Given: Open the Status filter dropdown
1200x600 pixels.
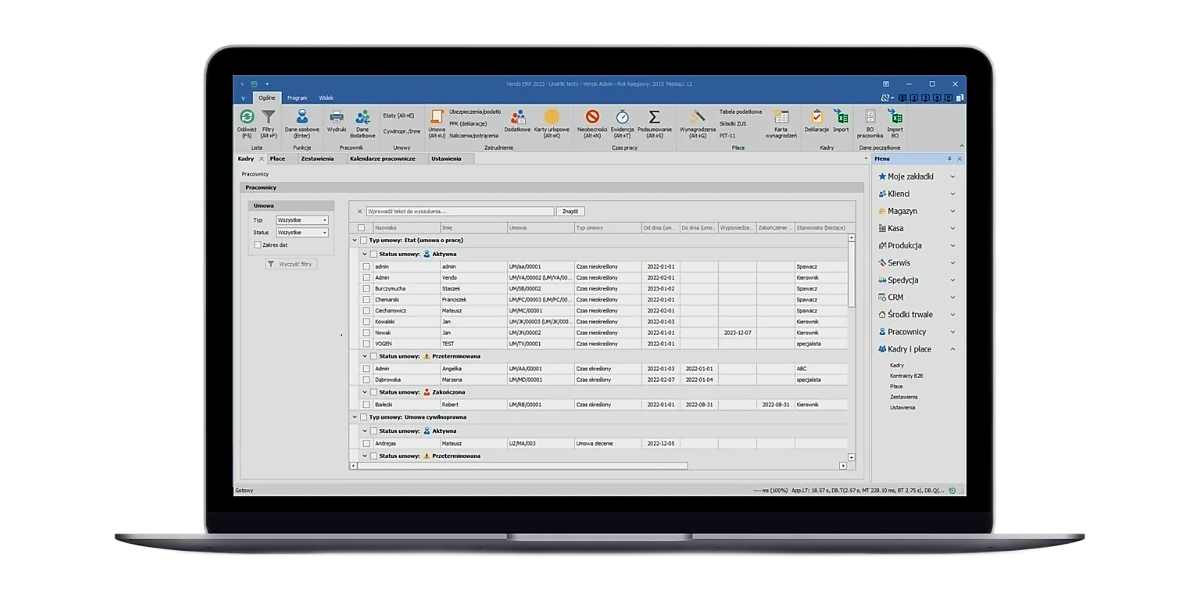Looking at the screenshot, I should 301,232.
